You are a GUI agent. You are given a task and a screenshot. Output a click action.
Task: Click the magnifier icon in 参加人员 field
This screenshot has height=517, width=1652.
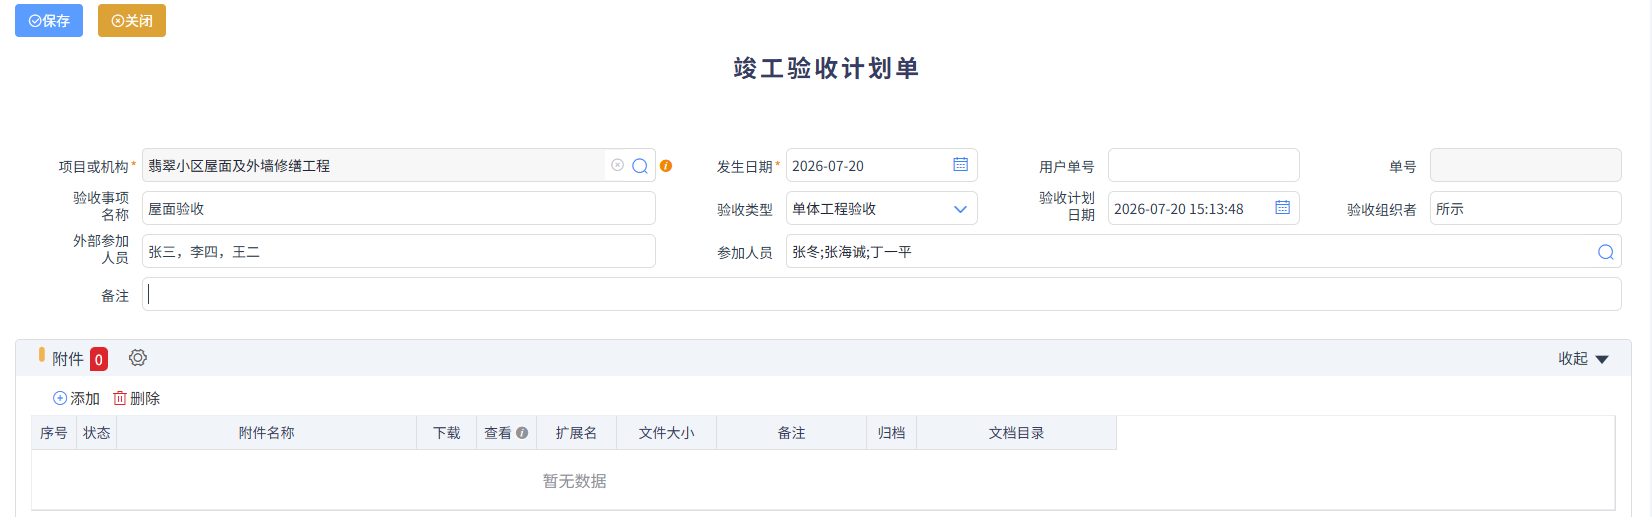click(1606, 252)
